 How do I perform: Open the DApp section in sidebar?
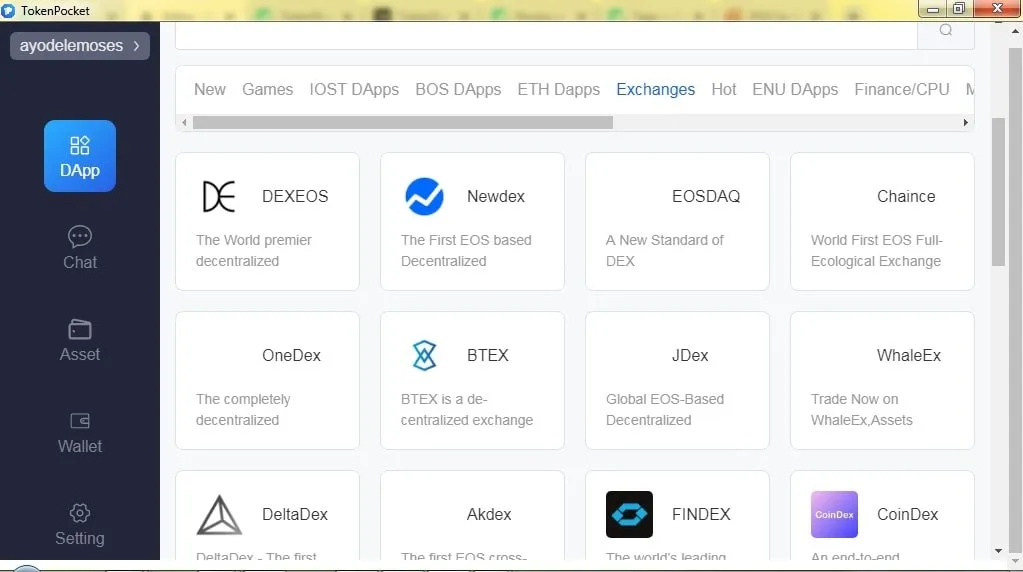(80, 156)
